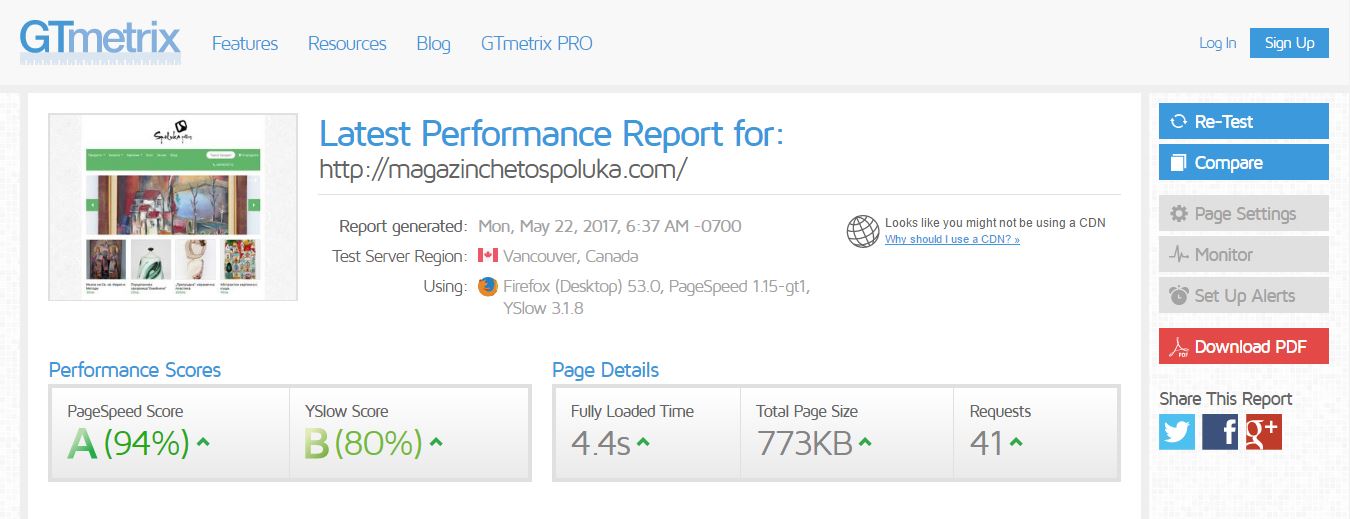The width and height of the screenshot is (1350, 519).
Task: Click the Page Details heading
Action: 605,370
